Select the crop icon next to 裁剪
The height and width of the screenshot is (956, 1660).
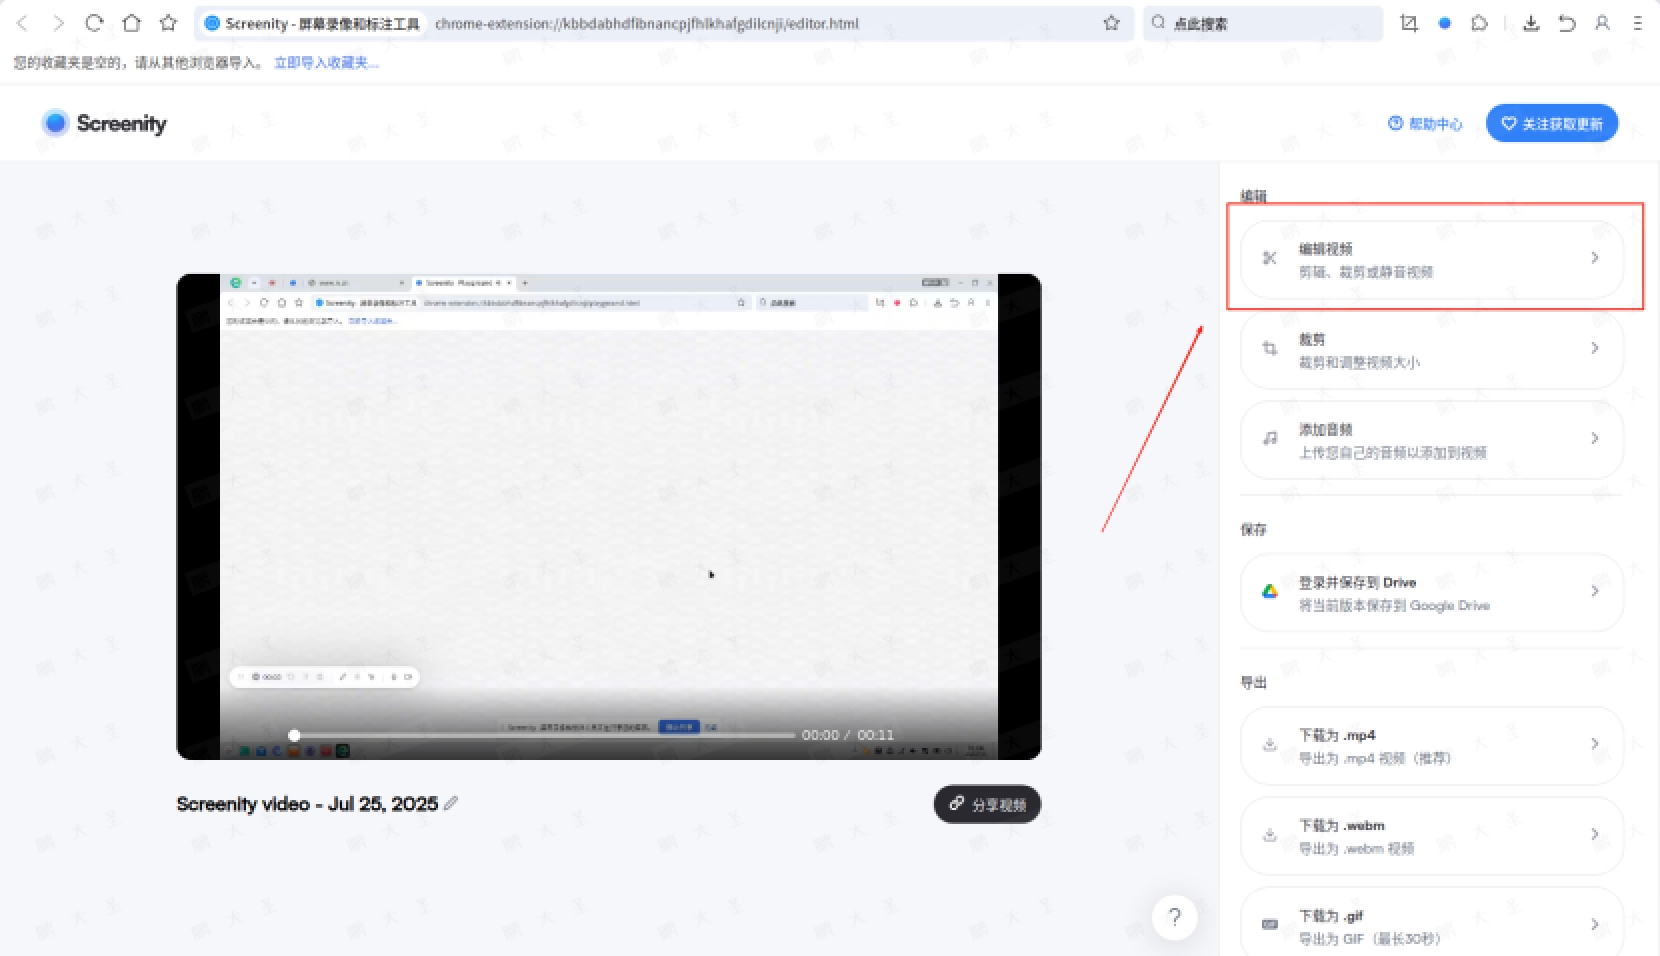pos(1269,348)
